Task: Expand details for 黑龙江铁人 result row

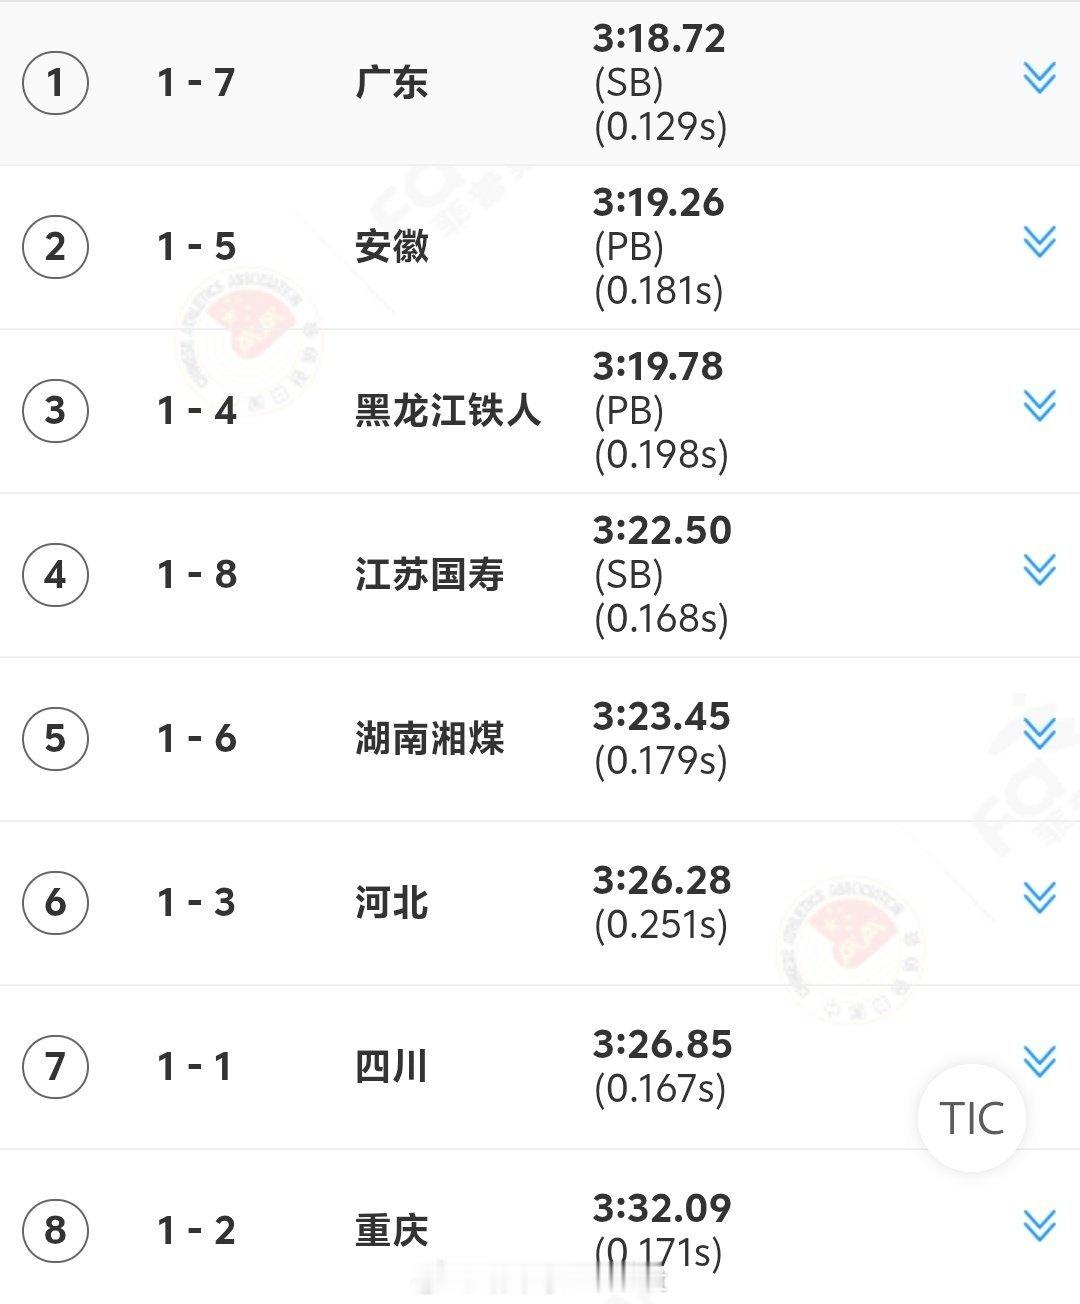Action: pos(1040,405)
